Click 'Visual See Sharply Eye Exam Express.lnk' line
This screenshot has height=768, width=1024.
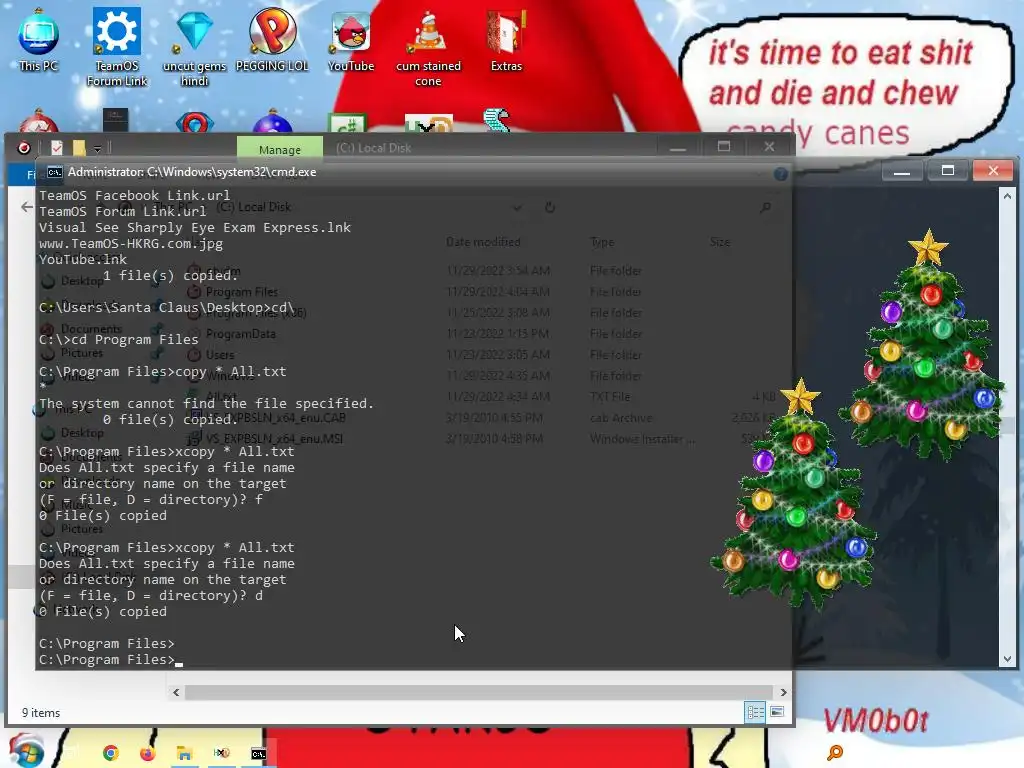(x=195, y=227)
